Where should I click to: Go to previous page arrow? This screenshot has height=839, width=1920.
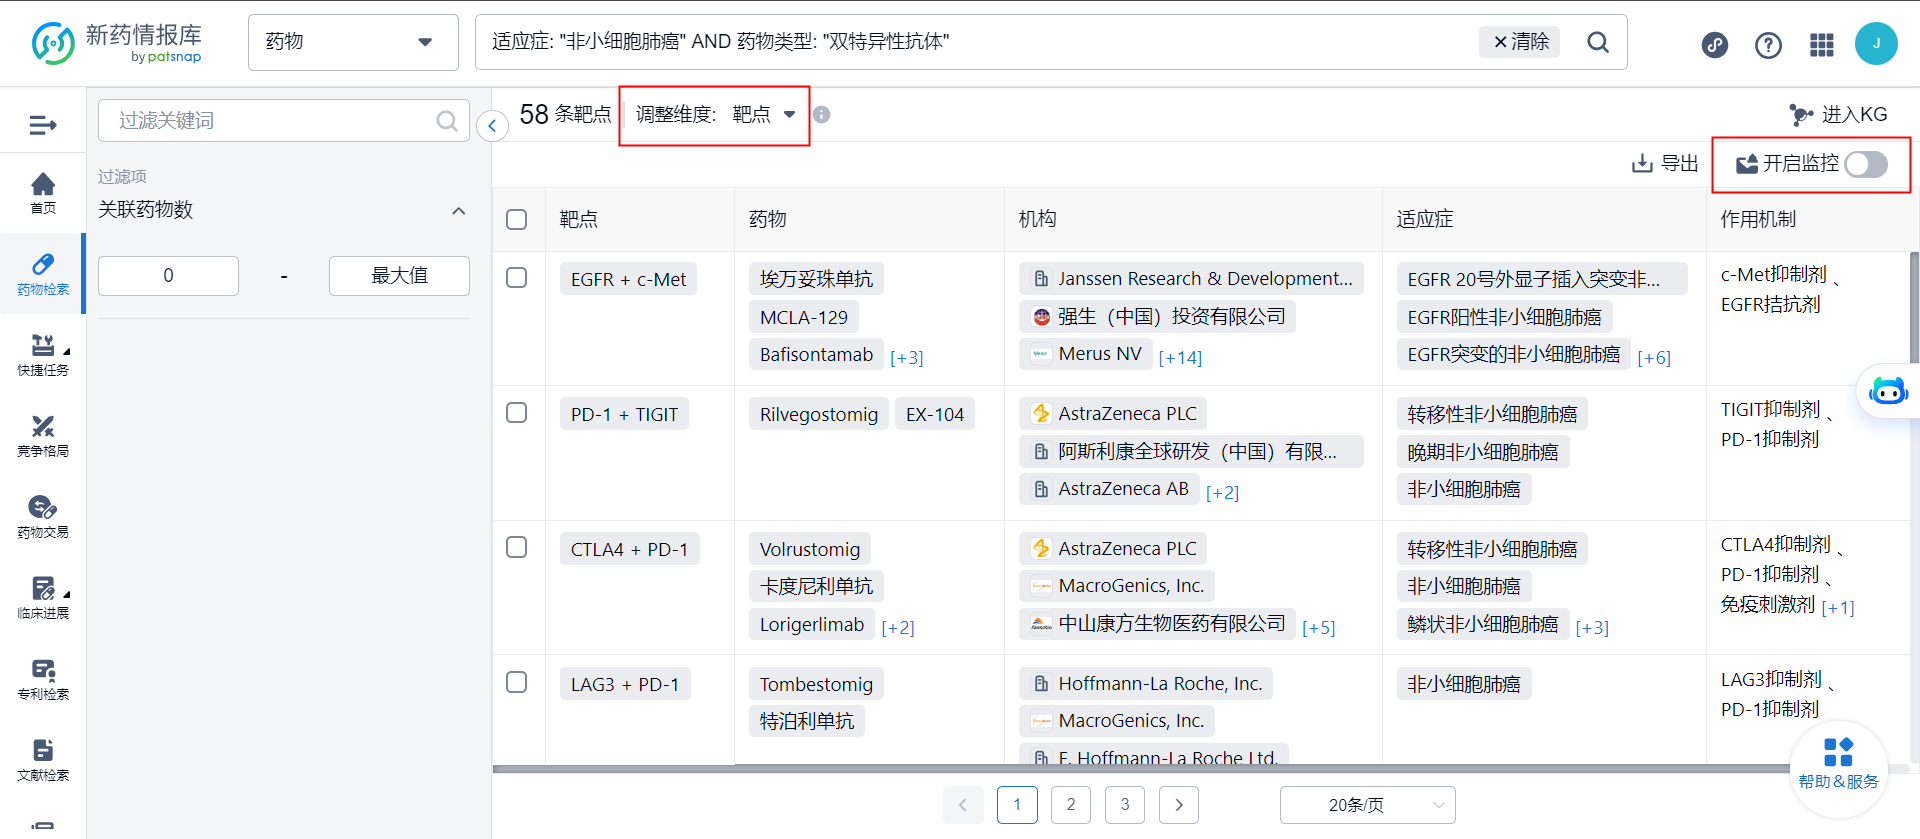click(x=963, y=804)
